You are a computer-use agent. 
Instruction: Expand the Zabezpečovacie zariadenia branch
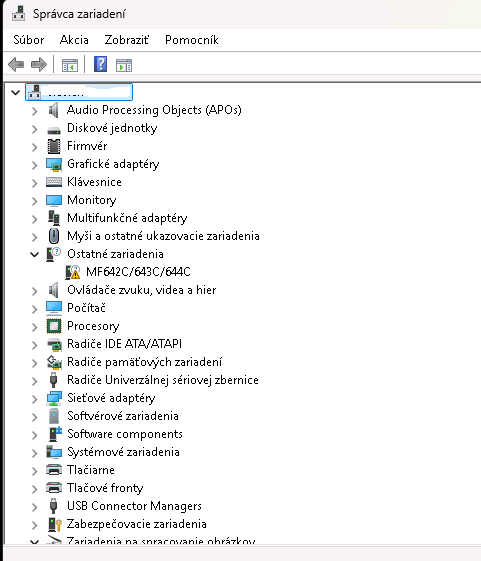pos(34,525)
